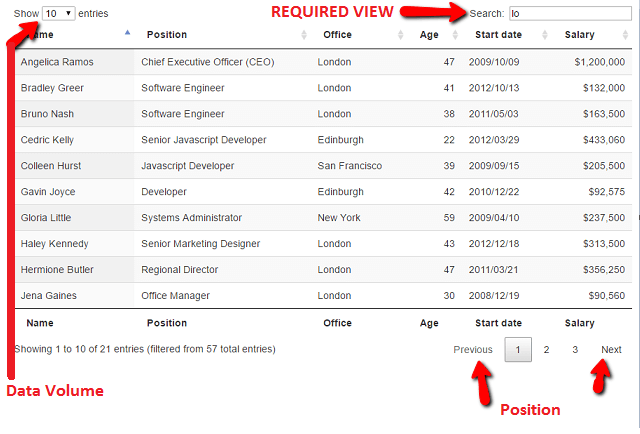Click the Position column sort icon
640x434 pixels.
(x=304, y=35)
